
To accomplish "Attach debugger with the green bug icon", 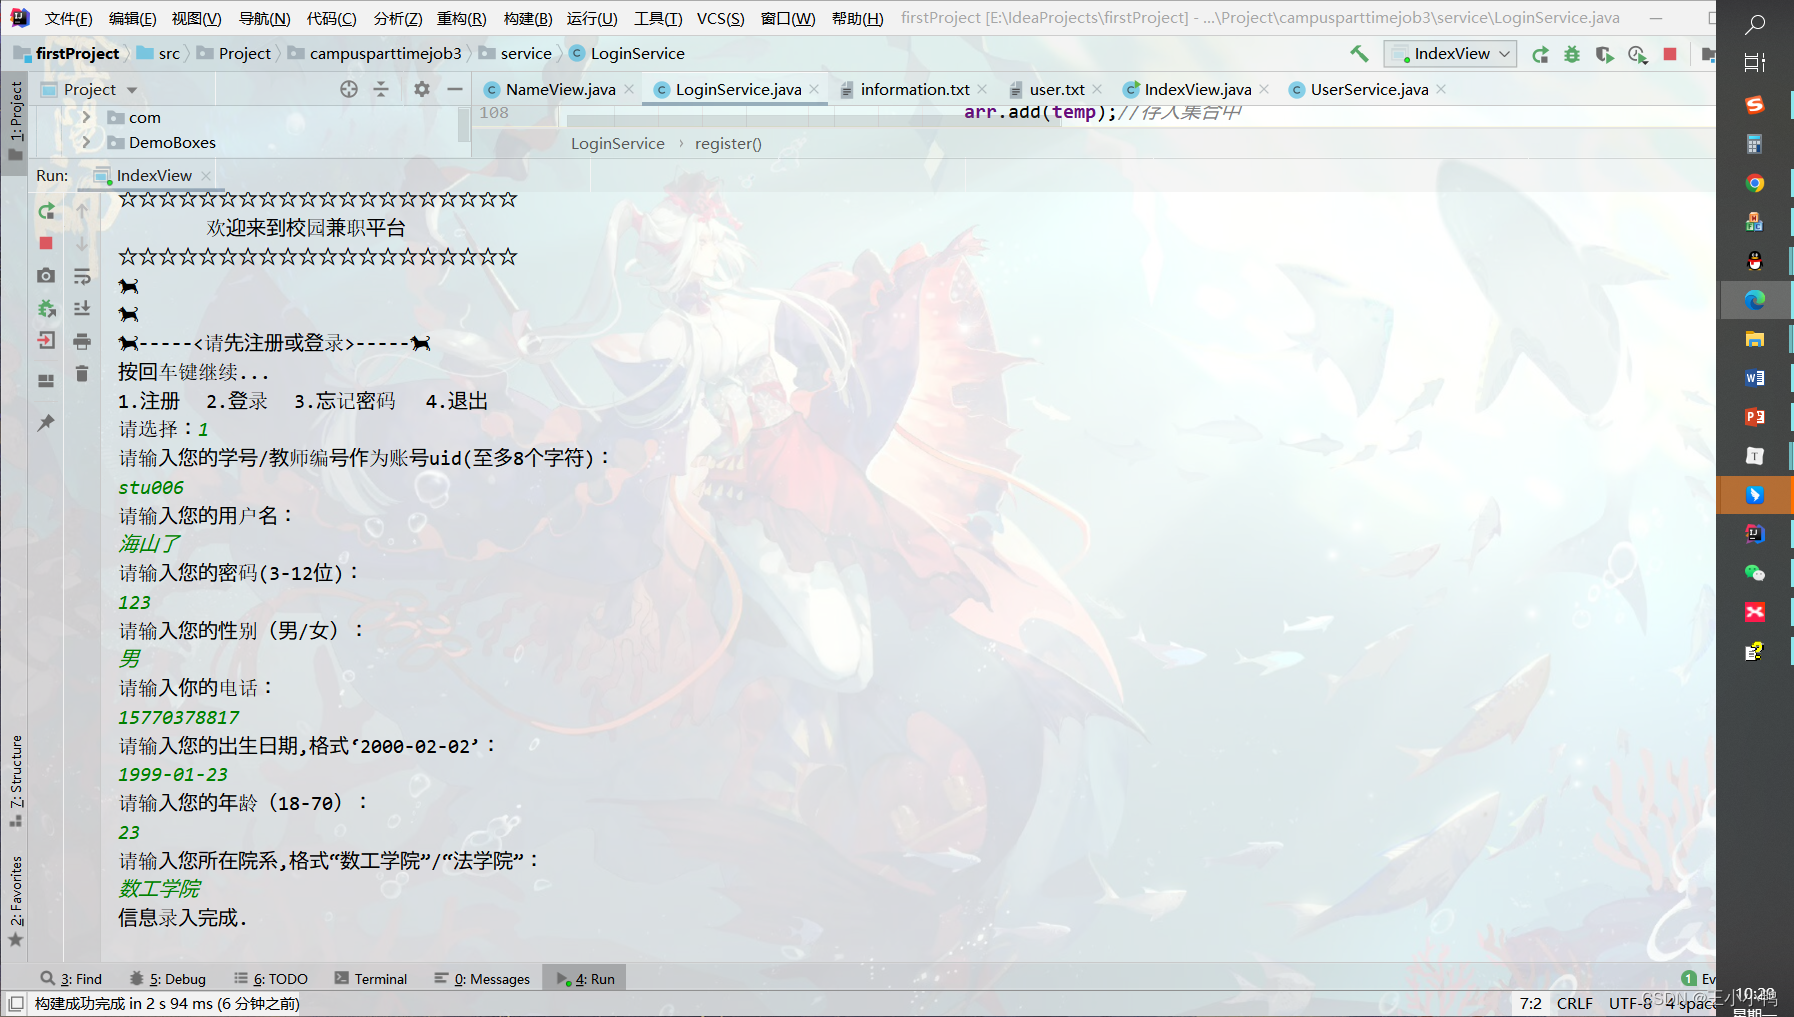I will point(46,308).
